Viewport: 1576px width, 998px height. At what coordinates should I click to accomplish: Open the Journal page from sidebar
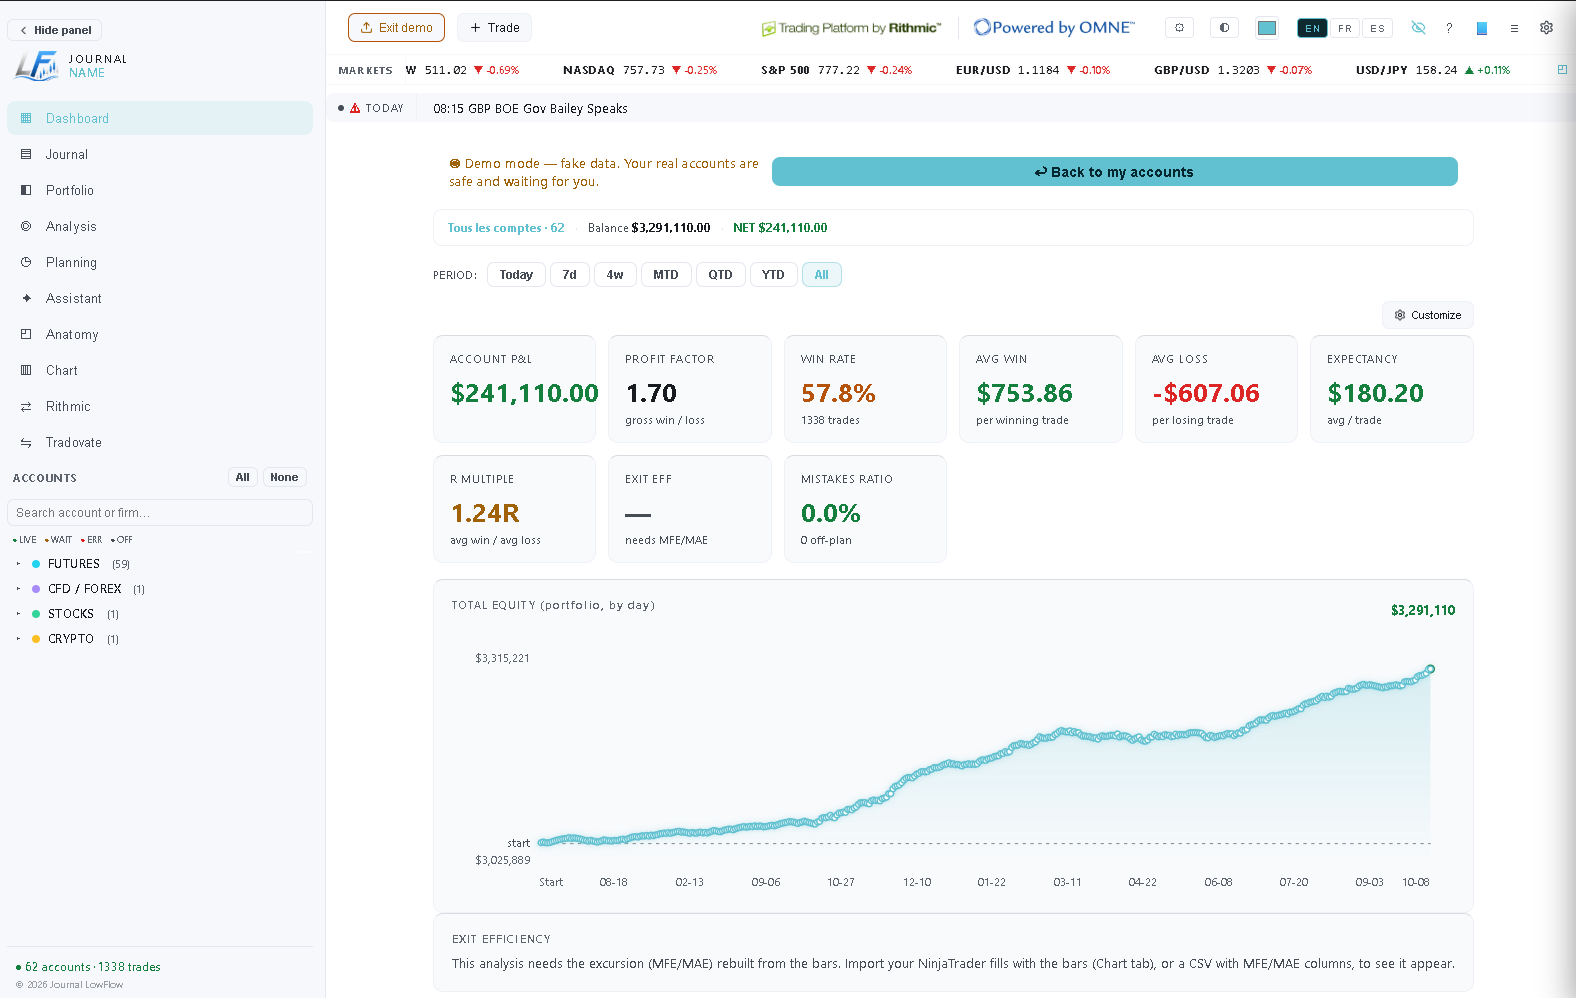pos(160,154)
